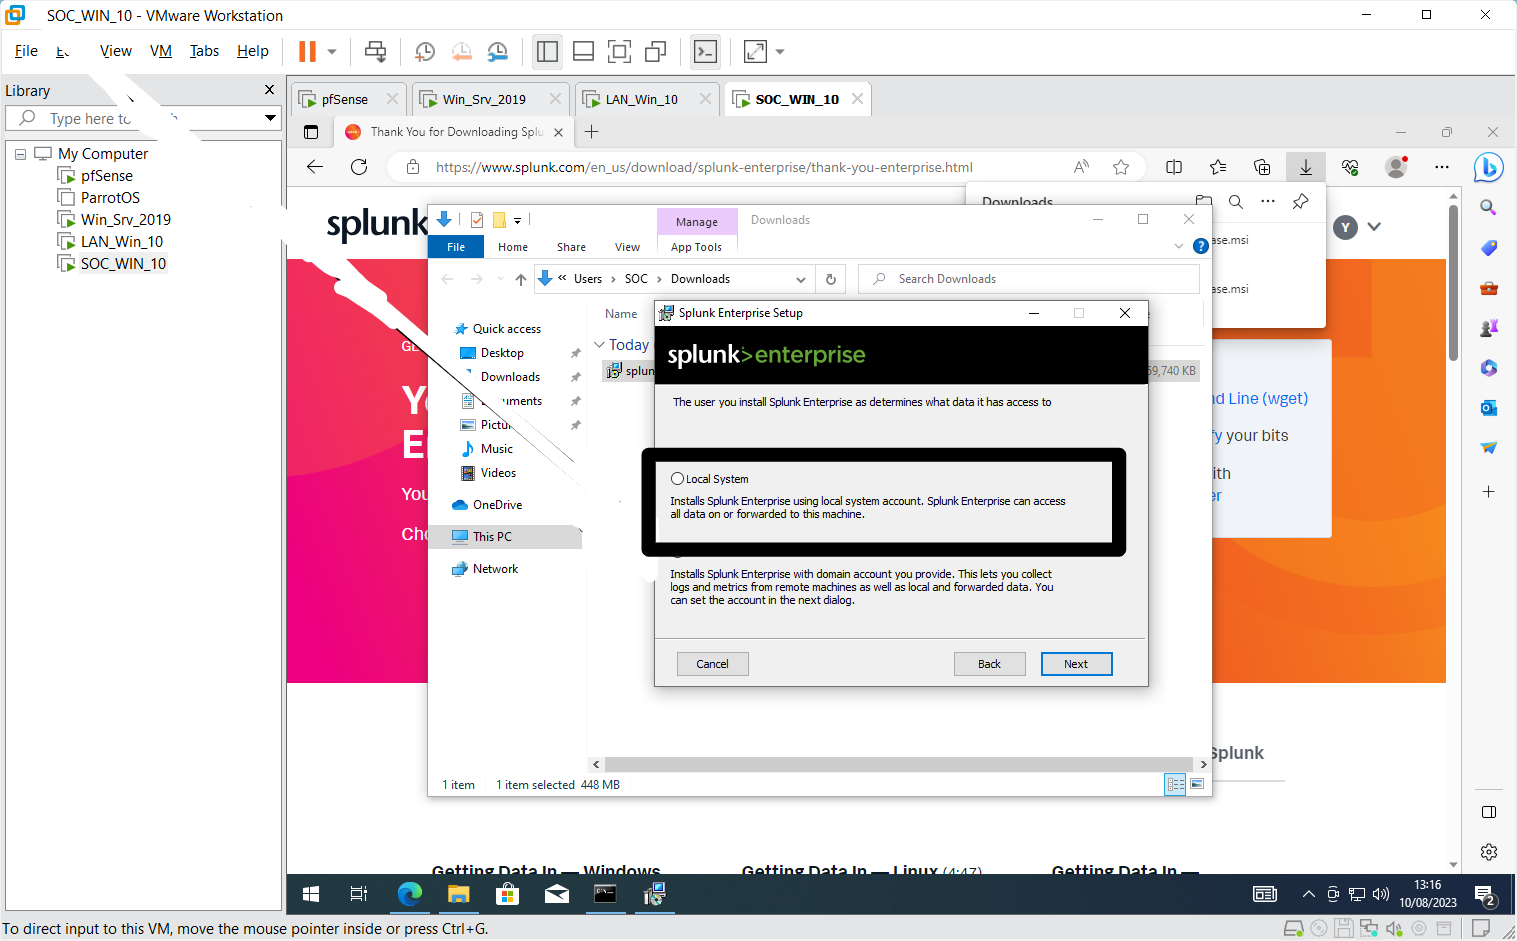This screenshot has width=1517, height=941.
Task: Click the stretch guest display icon
Action: [x=755, y=51]
